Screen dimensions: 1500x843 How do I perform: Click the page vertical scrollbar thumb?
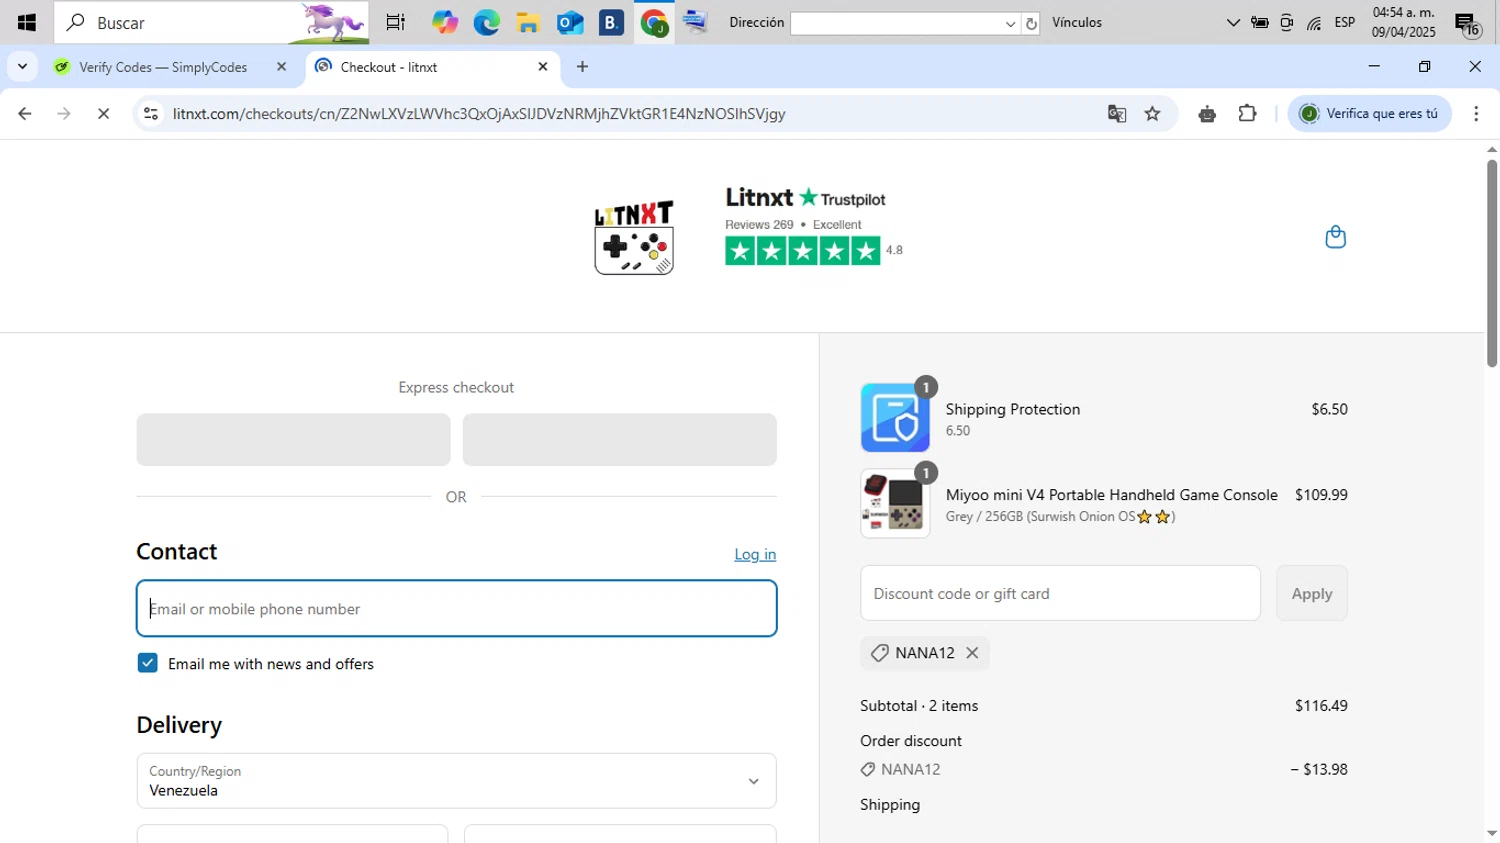(x=1492, y=263)
